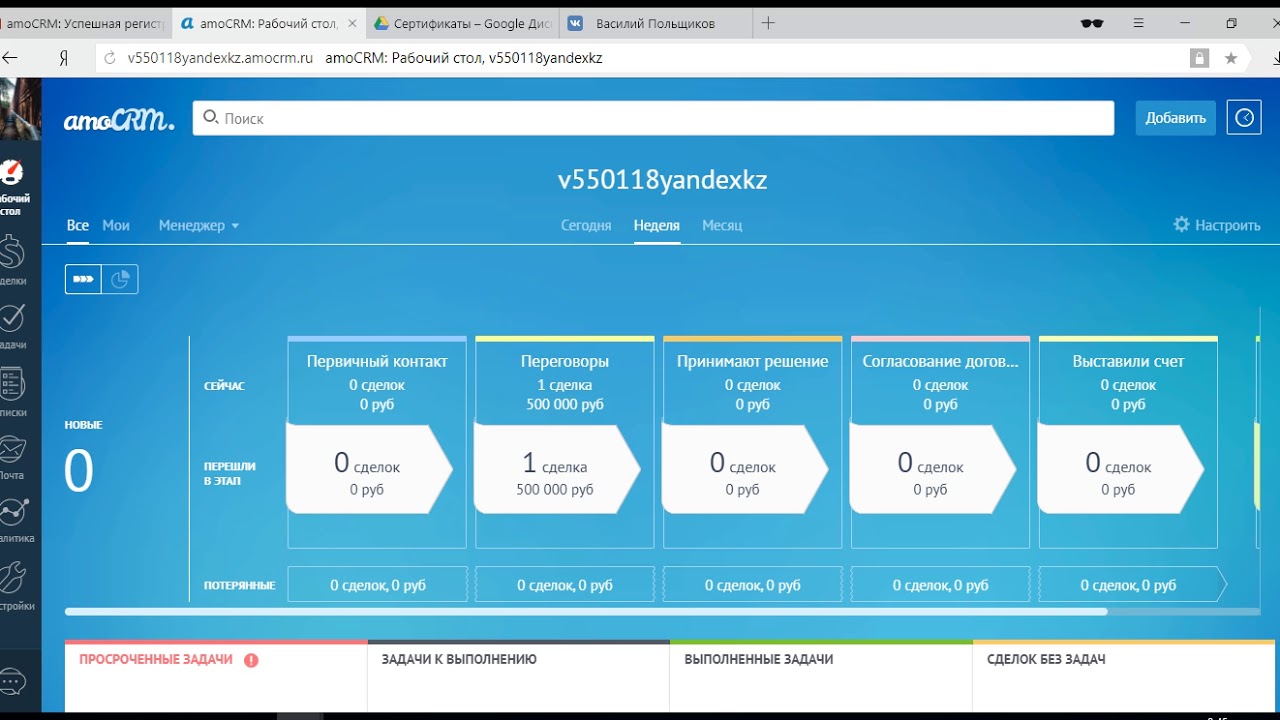Click the 1 сделка 500 000 руб arrow

point(557,469)
